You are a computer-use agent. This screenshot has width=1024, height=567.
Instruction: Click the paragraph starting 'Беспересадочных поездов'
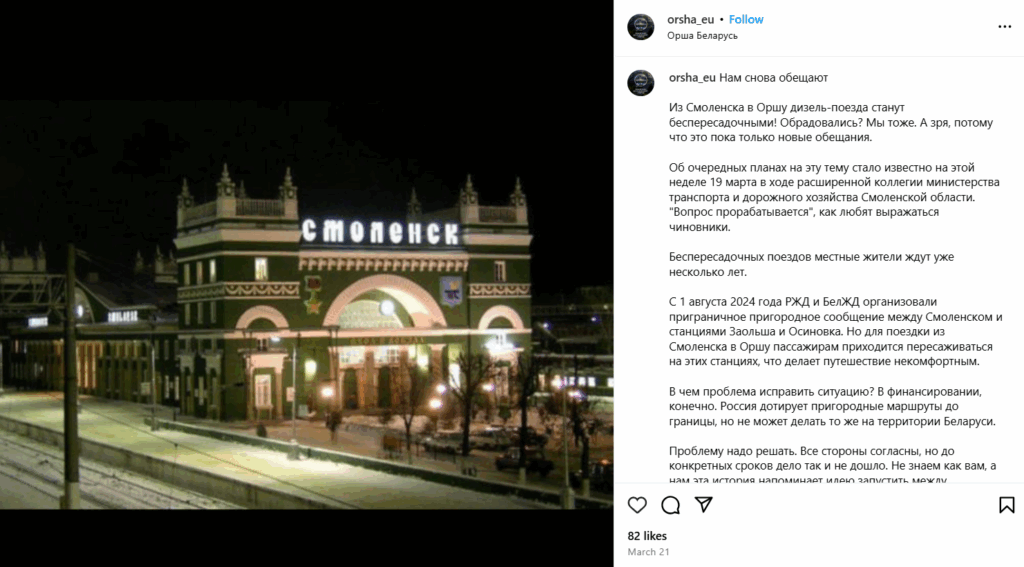coord(811,265)
